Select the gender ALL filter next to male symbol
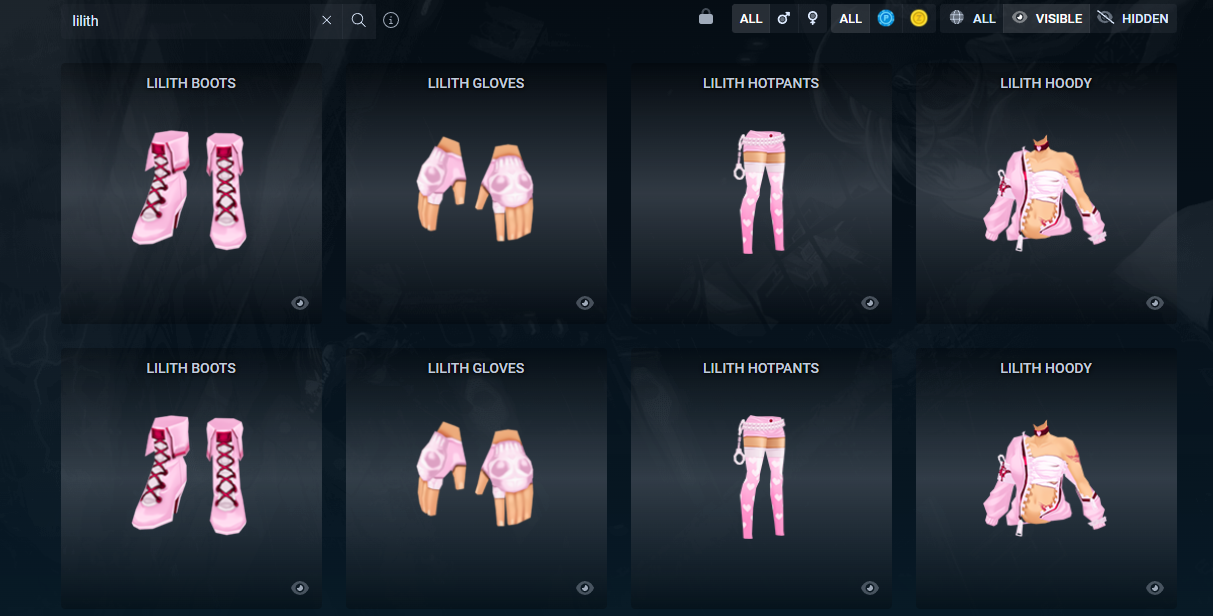This screenshot has width=1213, height=616. click(x=751, y=19)
